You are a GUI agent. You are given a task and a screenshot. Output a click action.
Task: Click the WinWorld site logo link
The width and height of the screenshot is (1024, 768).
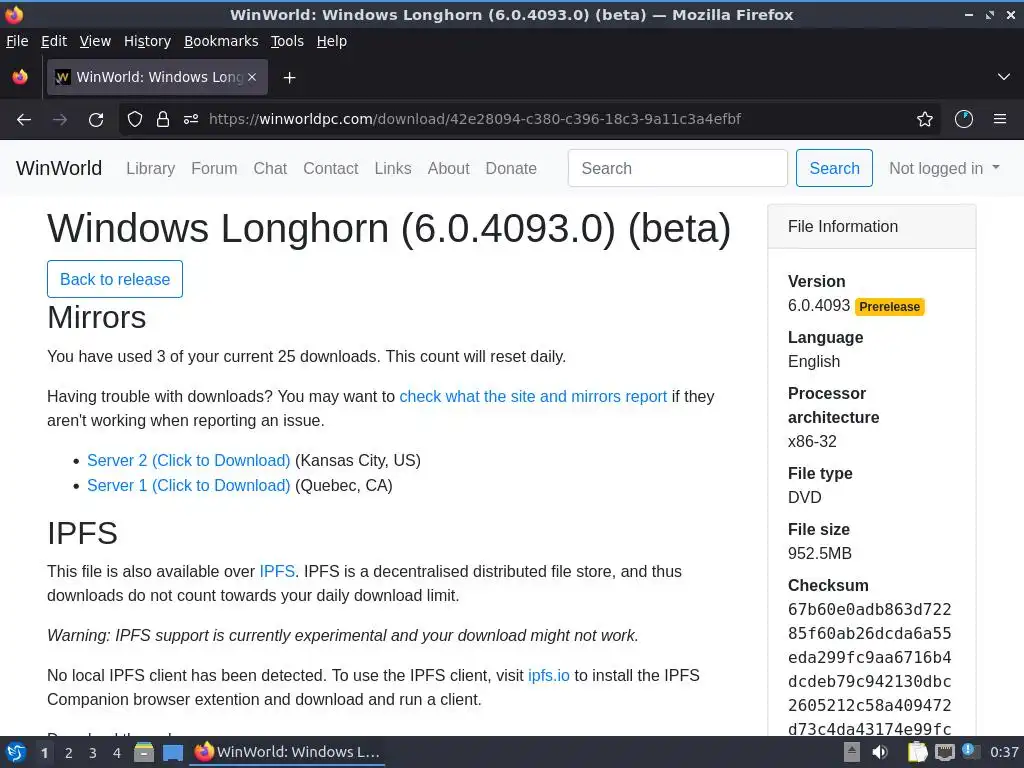[59, 168]
